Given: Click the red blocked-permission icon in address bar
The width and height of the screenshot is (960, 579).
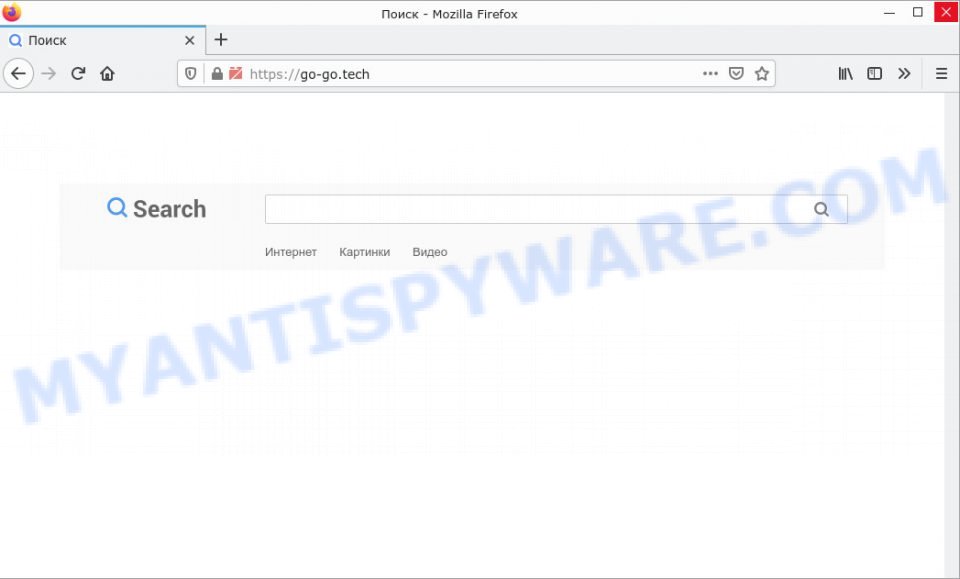Looking at the screenshot, I should (x=235, y=74).
